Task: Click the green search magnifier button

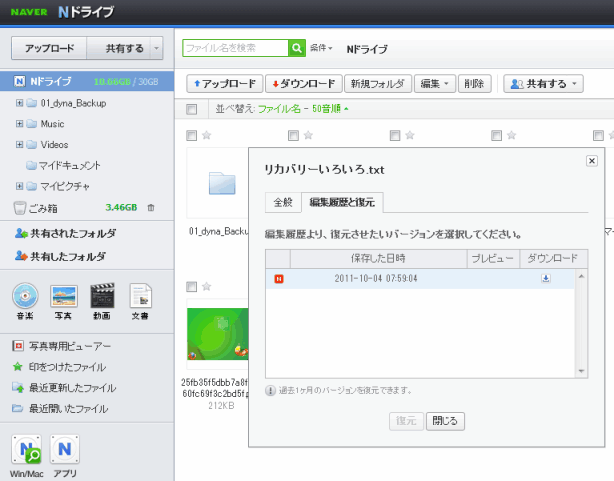Action: coord(297,48)
